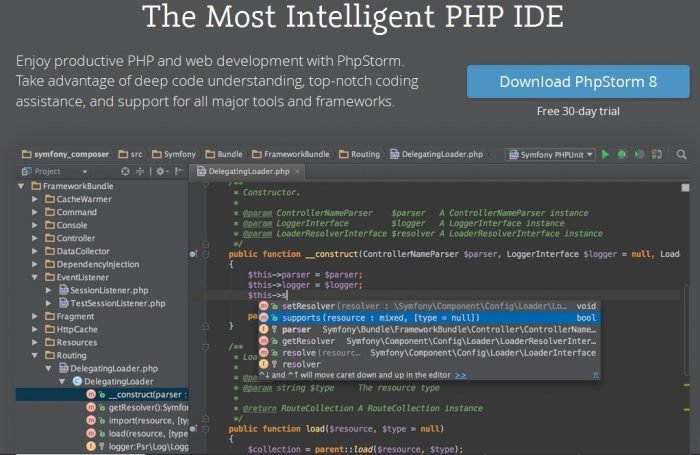Click the src breadcrumb folder
This screenshot has height=455, width=700.
pyautogui.click(x=130, y=154)
